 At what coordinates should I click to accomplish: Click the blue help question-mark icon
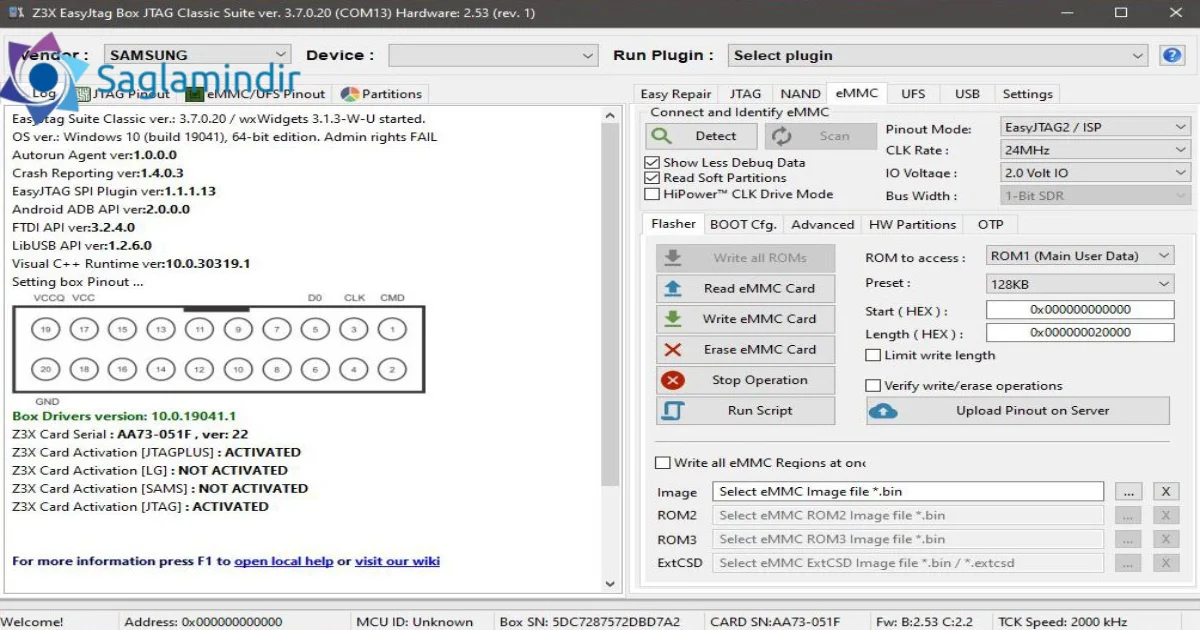[1171, 55]
